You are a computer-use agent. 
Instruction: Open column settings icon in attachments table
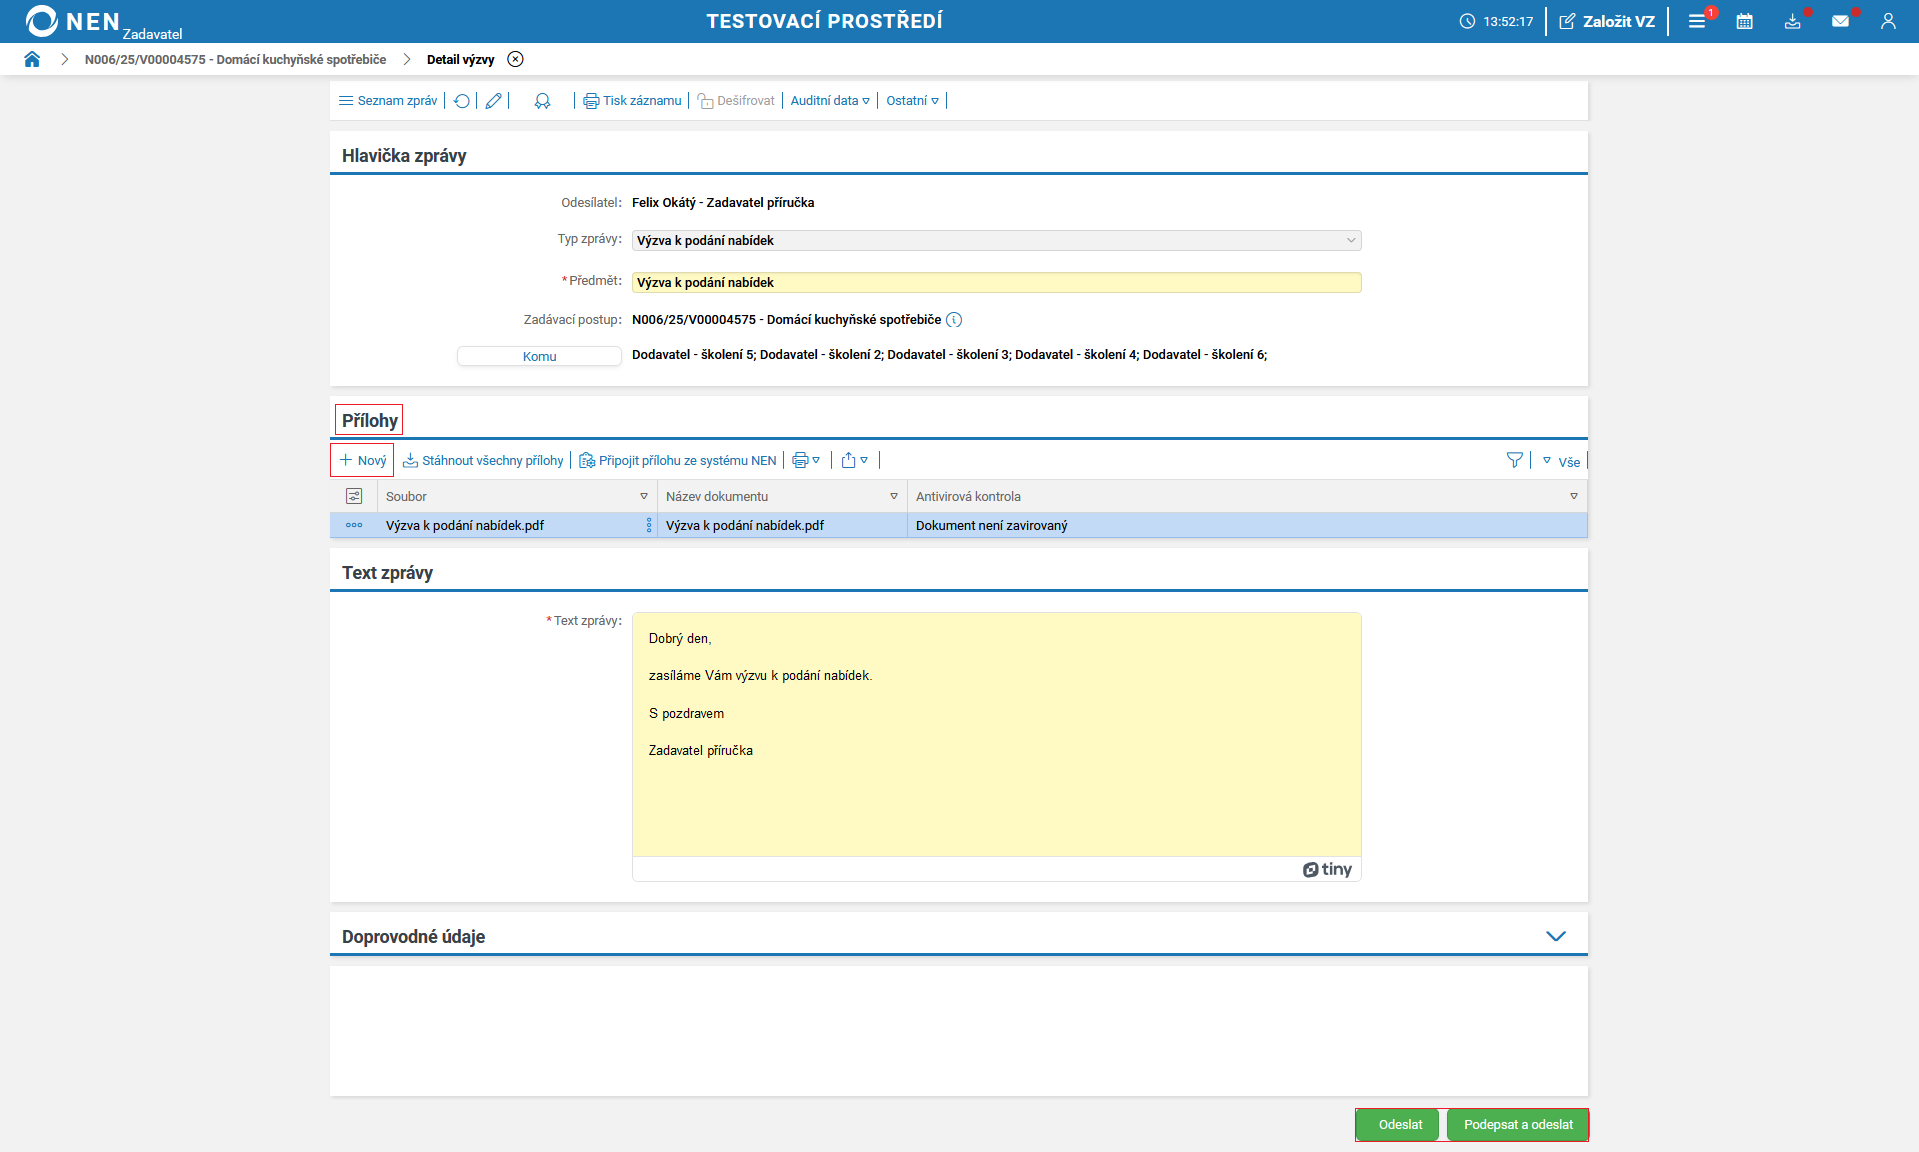(x=354, y=496)
